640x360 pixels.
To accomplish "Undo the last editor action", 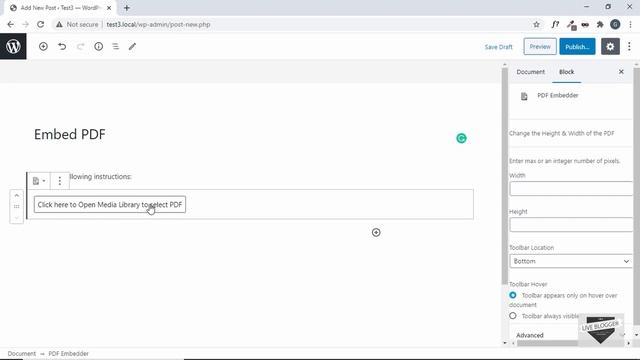I will (62, 47).
